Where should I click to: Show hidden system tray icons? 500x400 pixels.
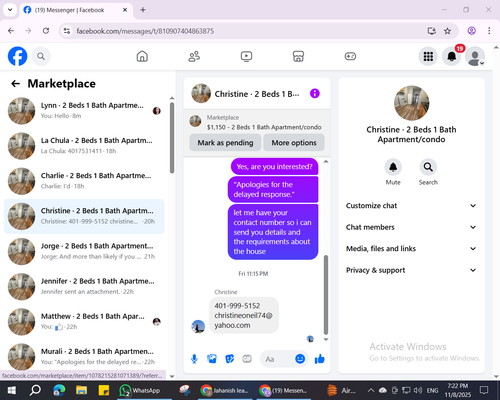click(370, 390)
